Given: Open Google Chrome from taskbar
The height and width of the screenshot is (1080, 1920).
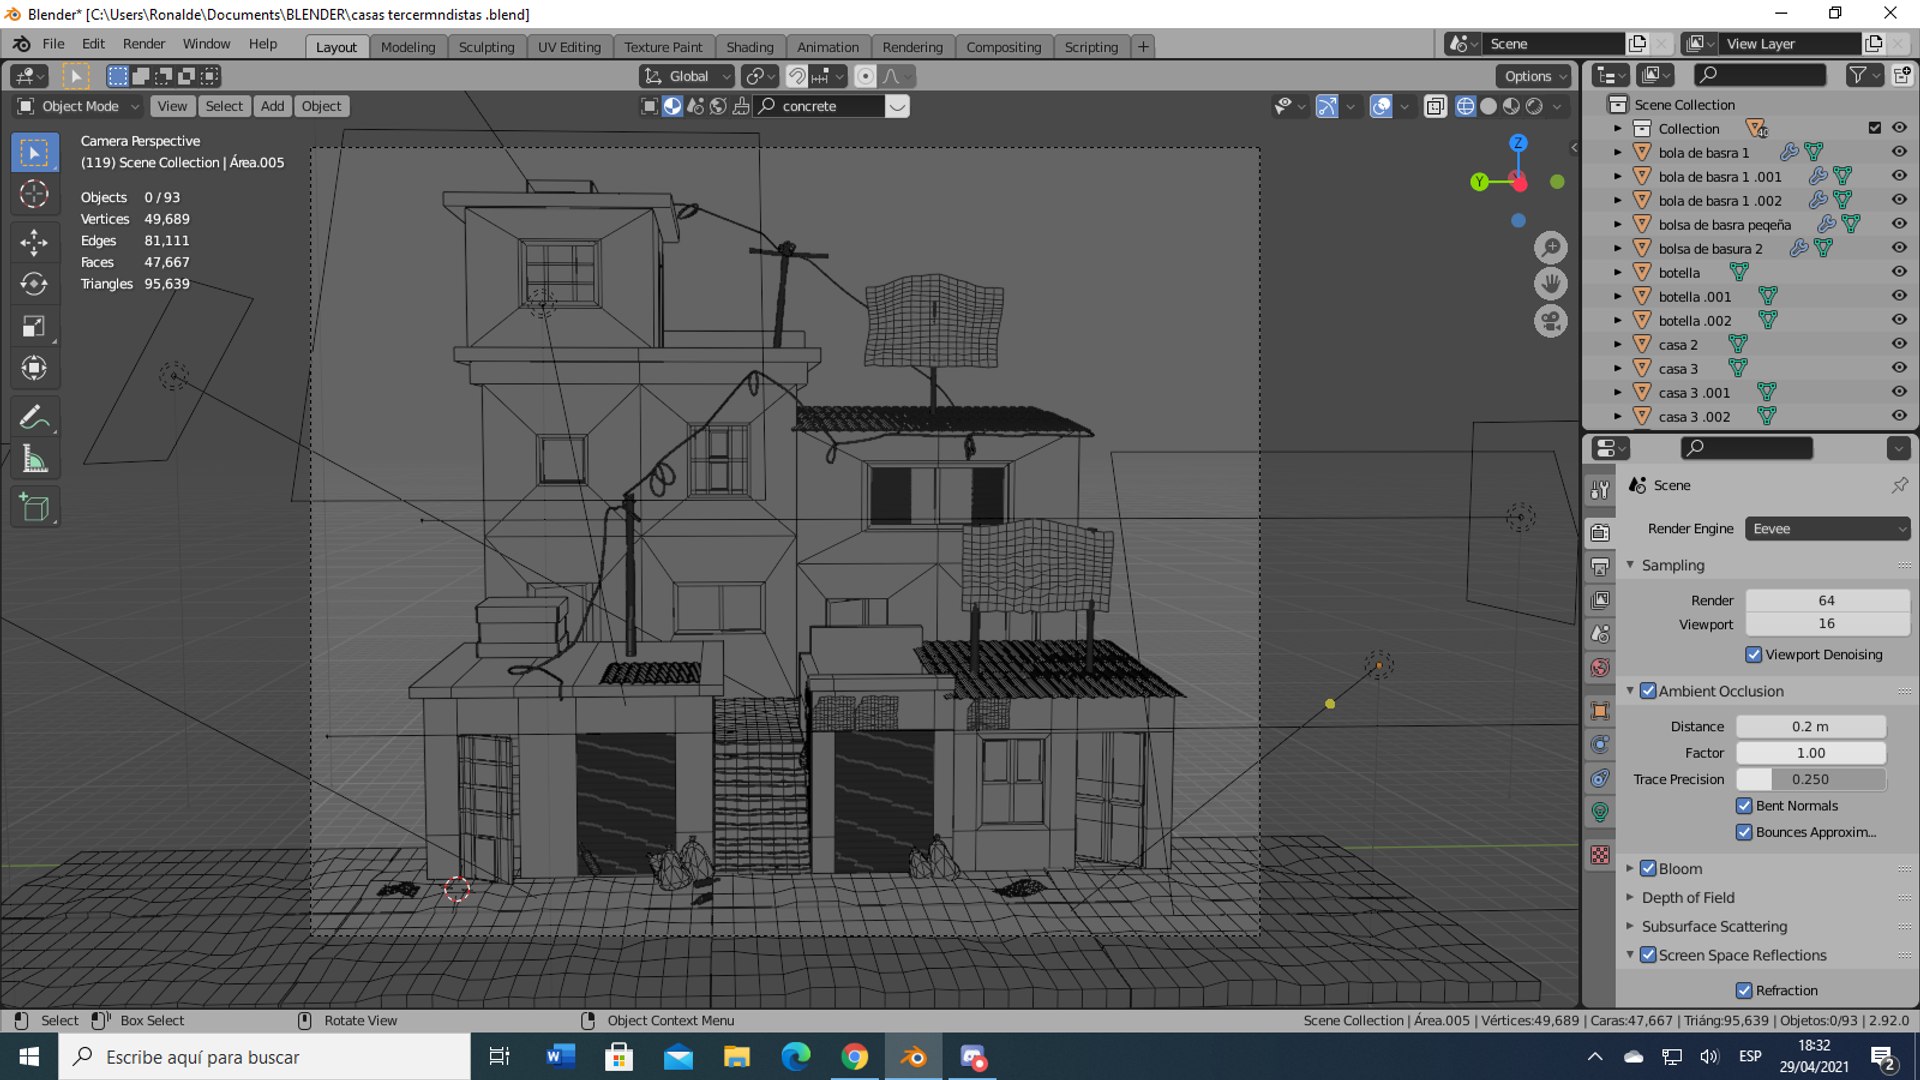Looking at the screenshot, I should pos(854,1057).
